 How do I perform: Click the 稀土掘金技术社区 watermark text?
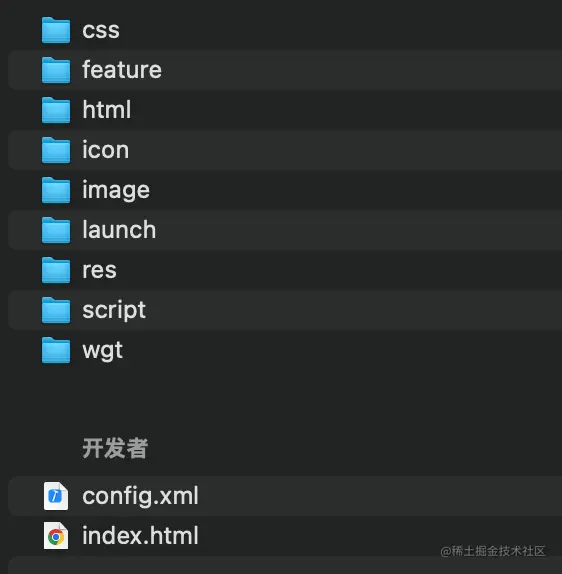pyautogui.click(x=493, y=551)
